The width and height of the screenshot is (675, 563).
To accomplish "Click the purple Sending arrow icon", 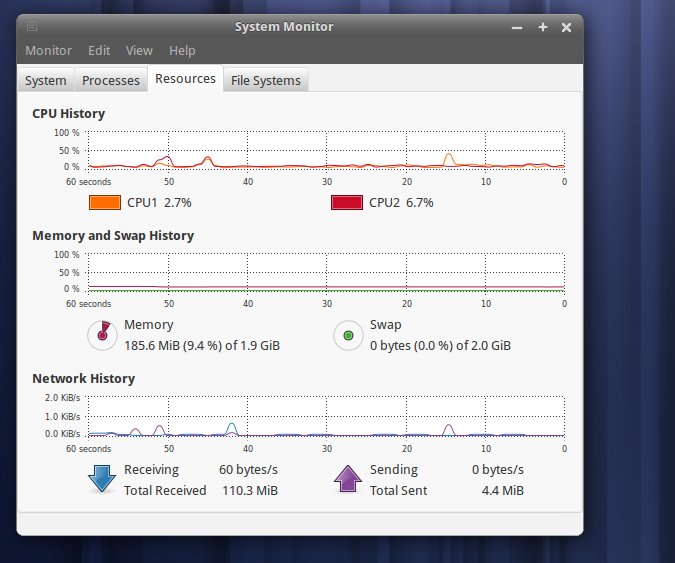I will point(348,479).
